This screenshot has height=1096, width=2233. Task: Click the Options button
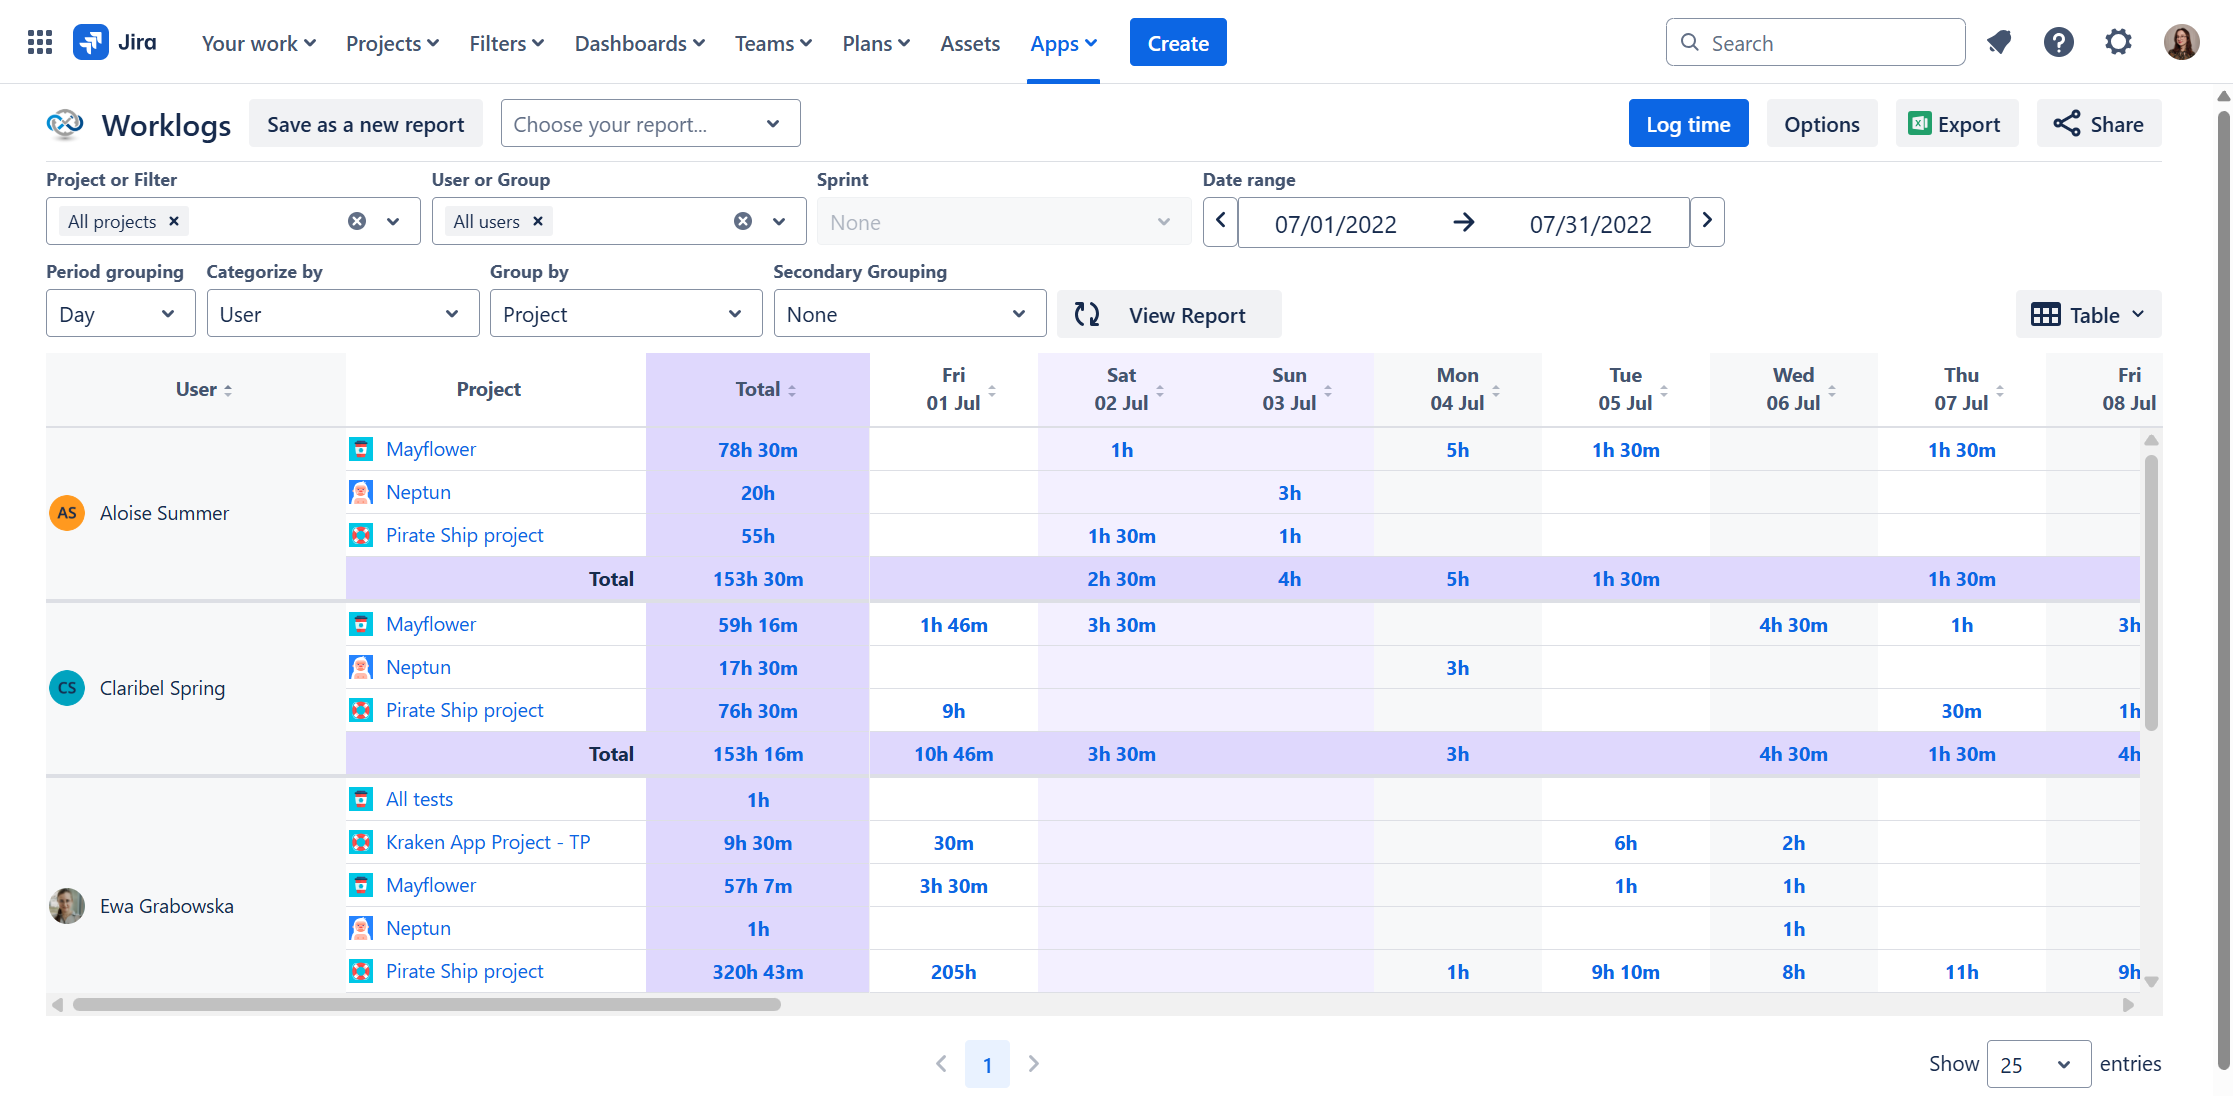point(1821,124)
